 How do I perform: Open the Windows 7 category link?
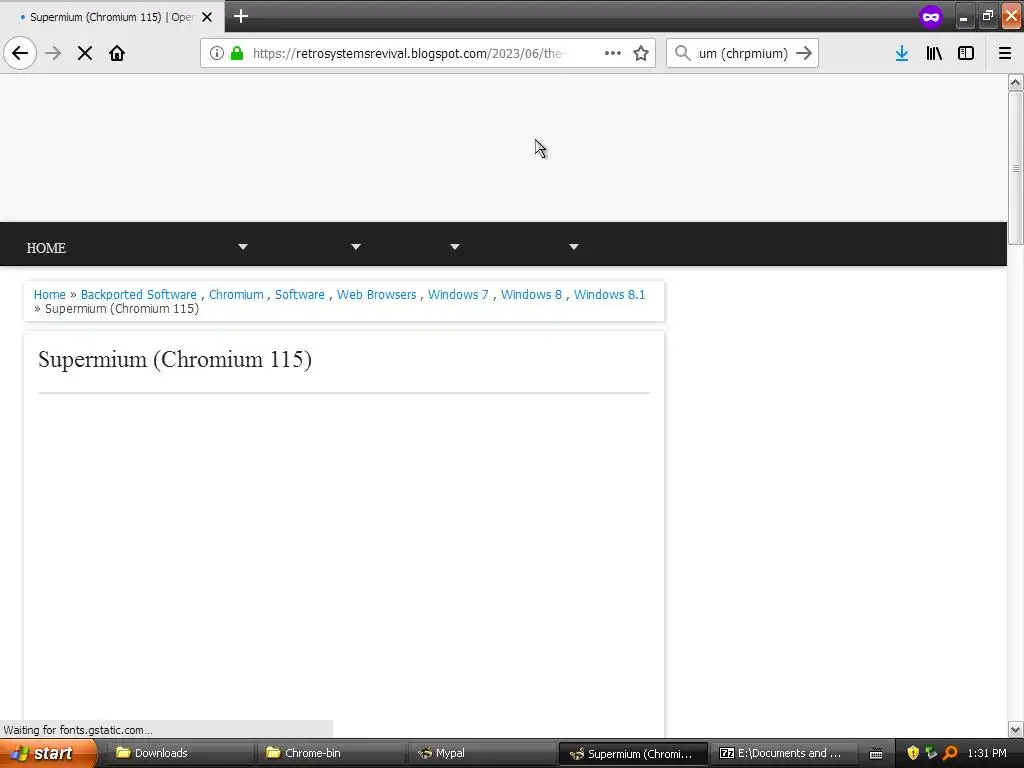click(x=458, y=295)
